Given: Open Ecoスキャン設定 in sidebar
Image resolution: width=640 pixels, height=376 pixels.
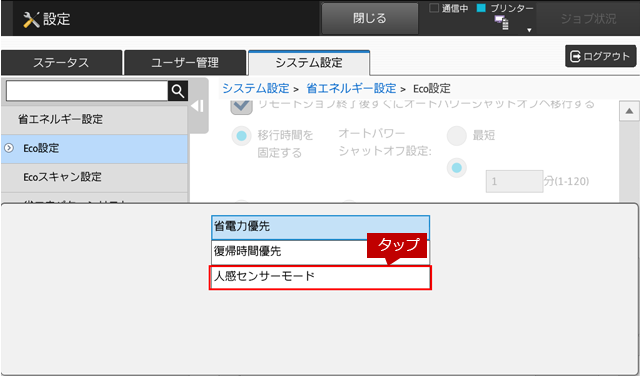Looking at the screenshot, I should [x=94, y=177].
